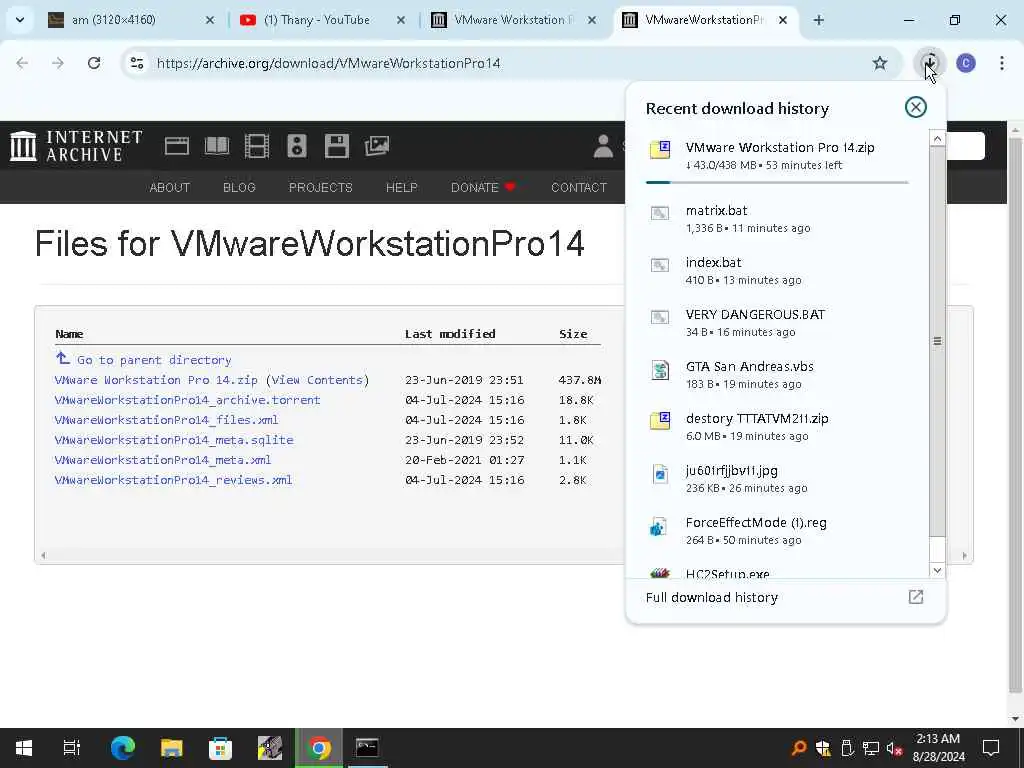Open index.bat from download history
Screen dimensions: 1024x768
777,271
